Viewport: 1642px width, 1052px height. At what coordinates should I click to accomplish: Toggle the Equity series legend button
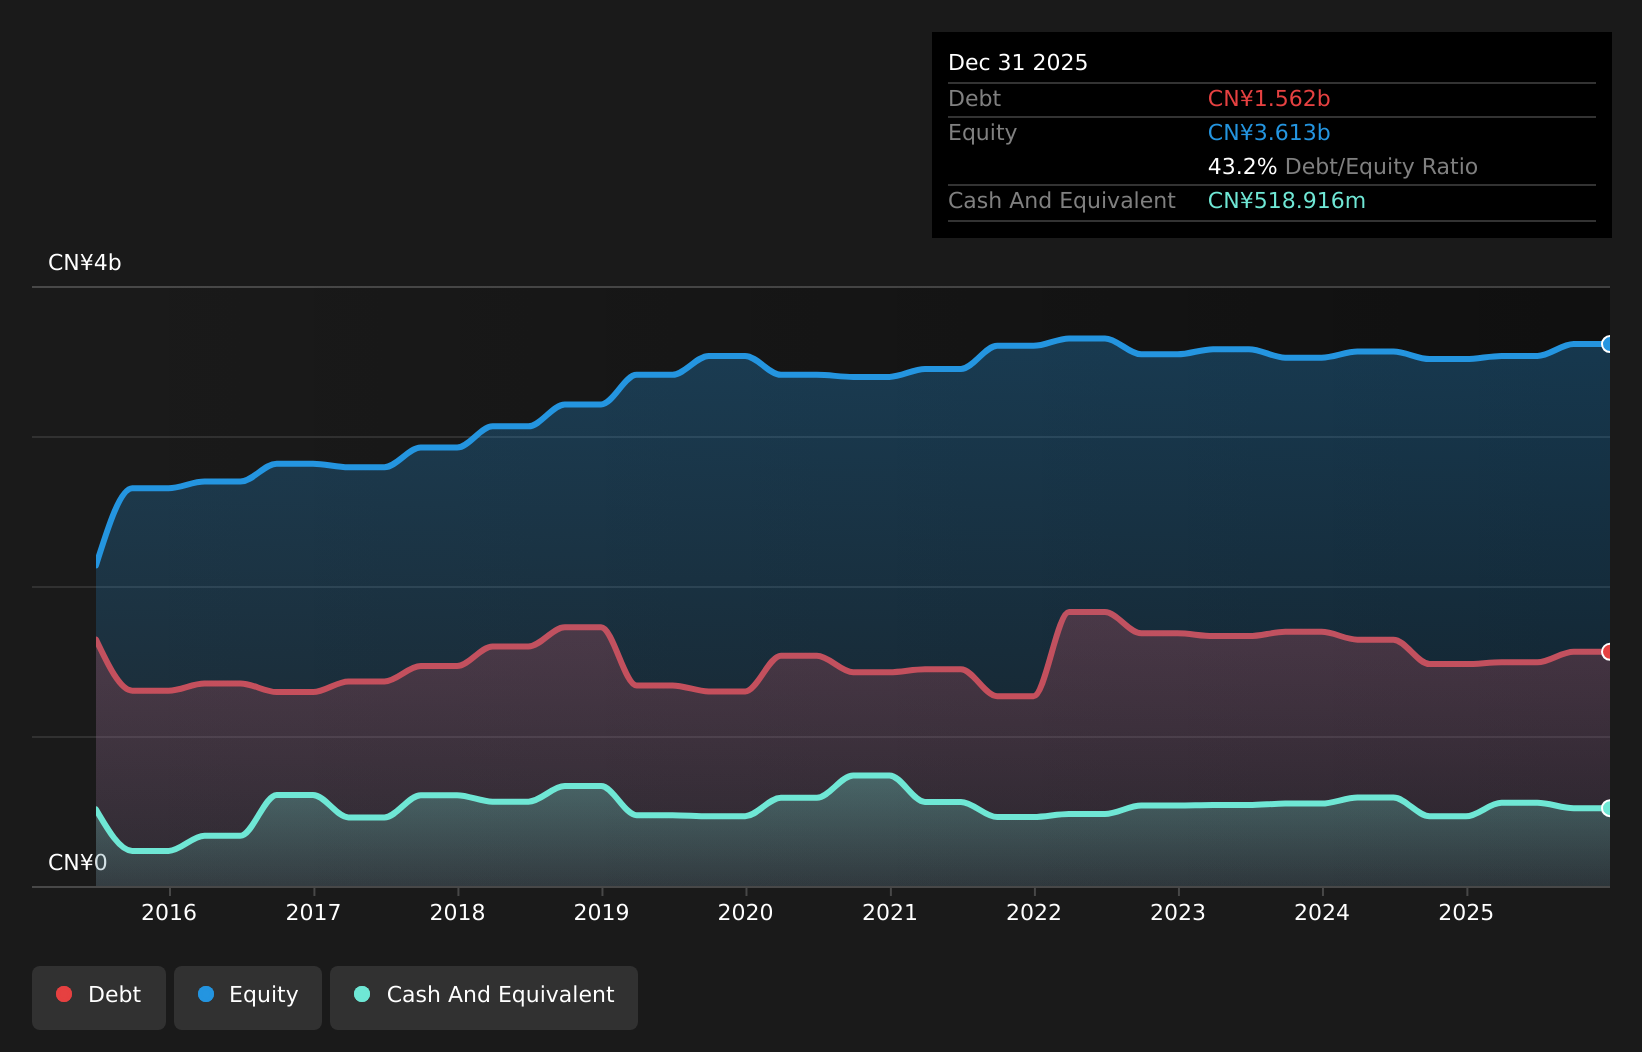coord(248,997)
